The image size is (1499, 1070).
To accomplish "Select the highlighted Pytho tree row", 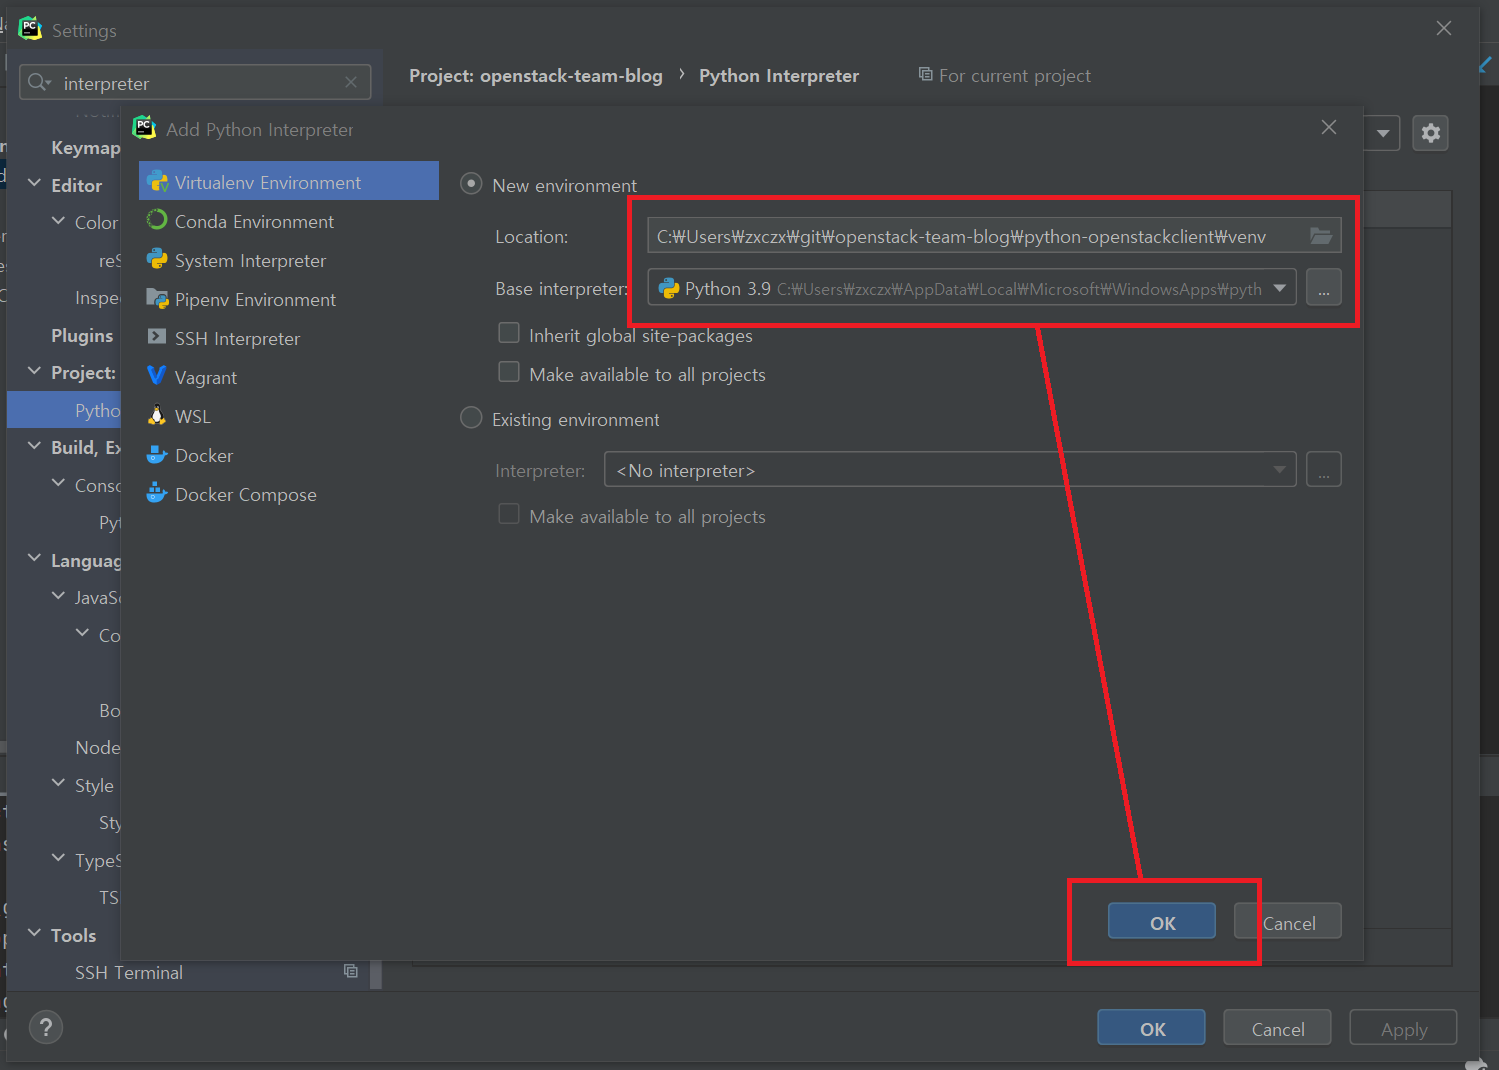I will pyautogui.click(x=64, y=410).
